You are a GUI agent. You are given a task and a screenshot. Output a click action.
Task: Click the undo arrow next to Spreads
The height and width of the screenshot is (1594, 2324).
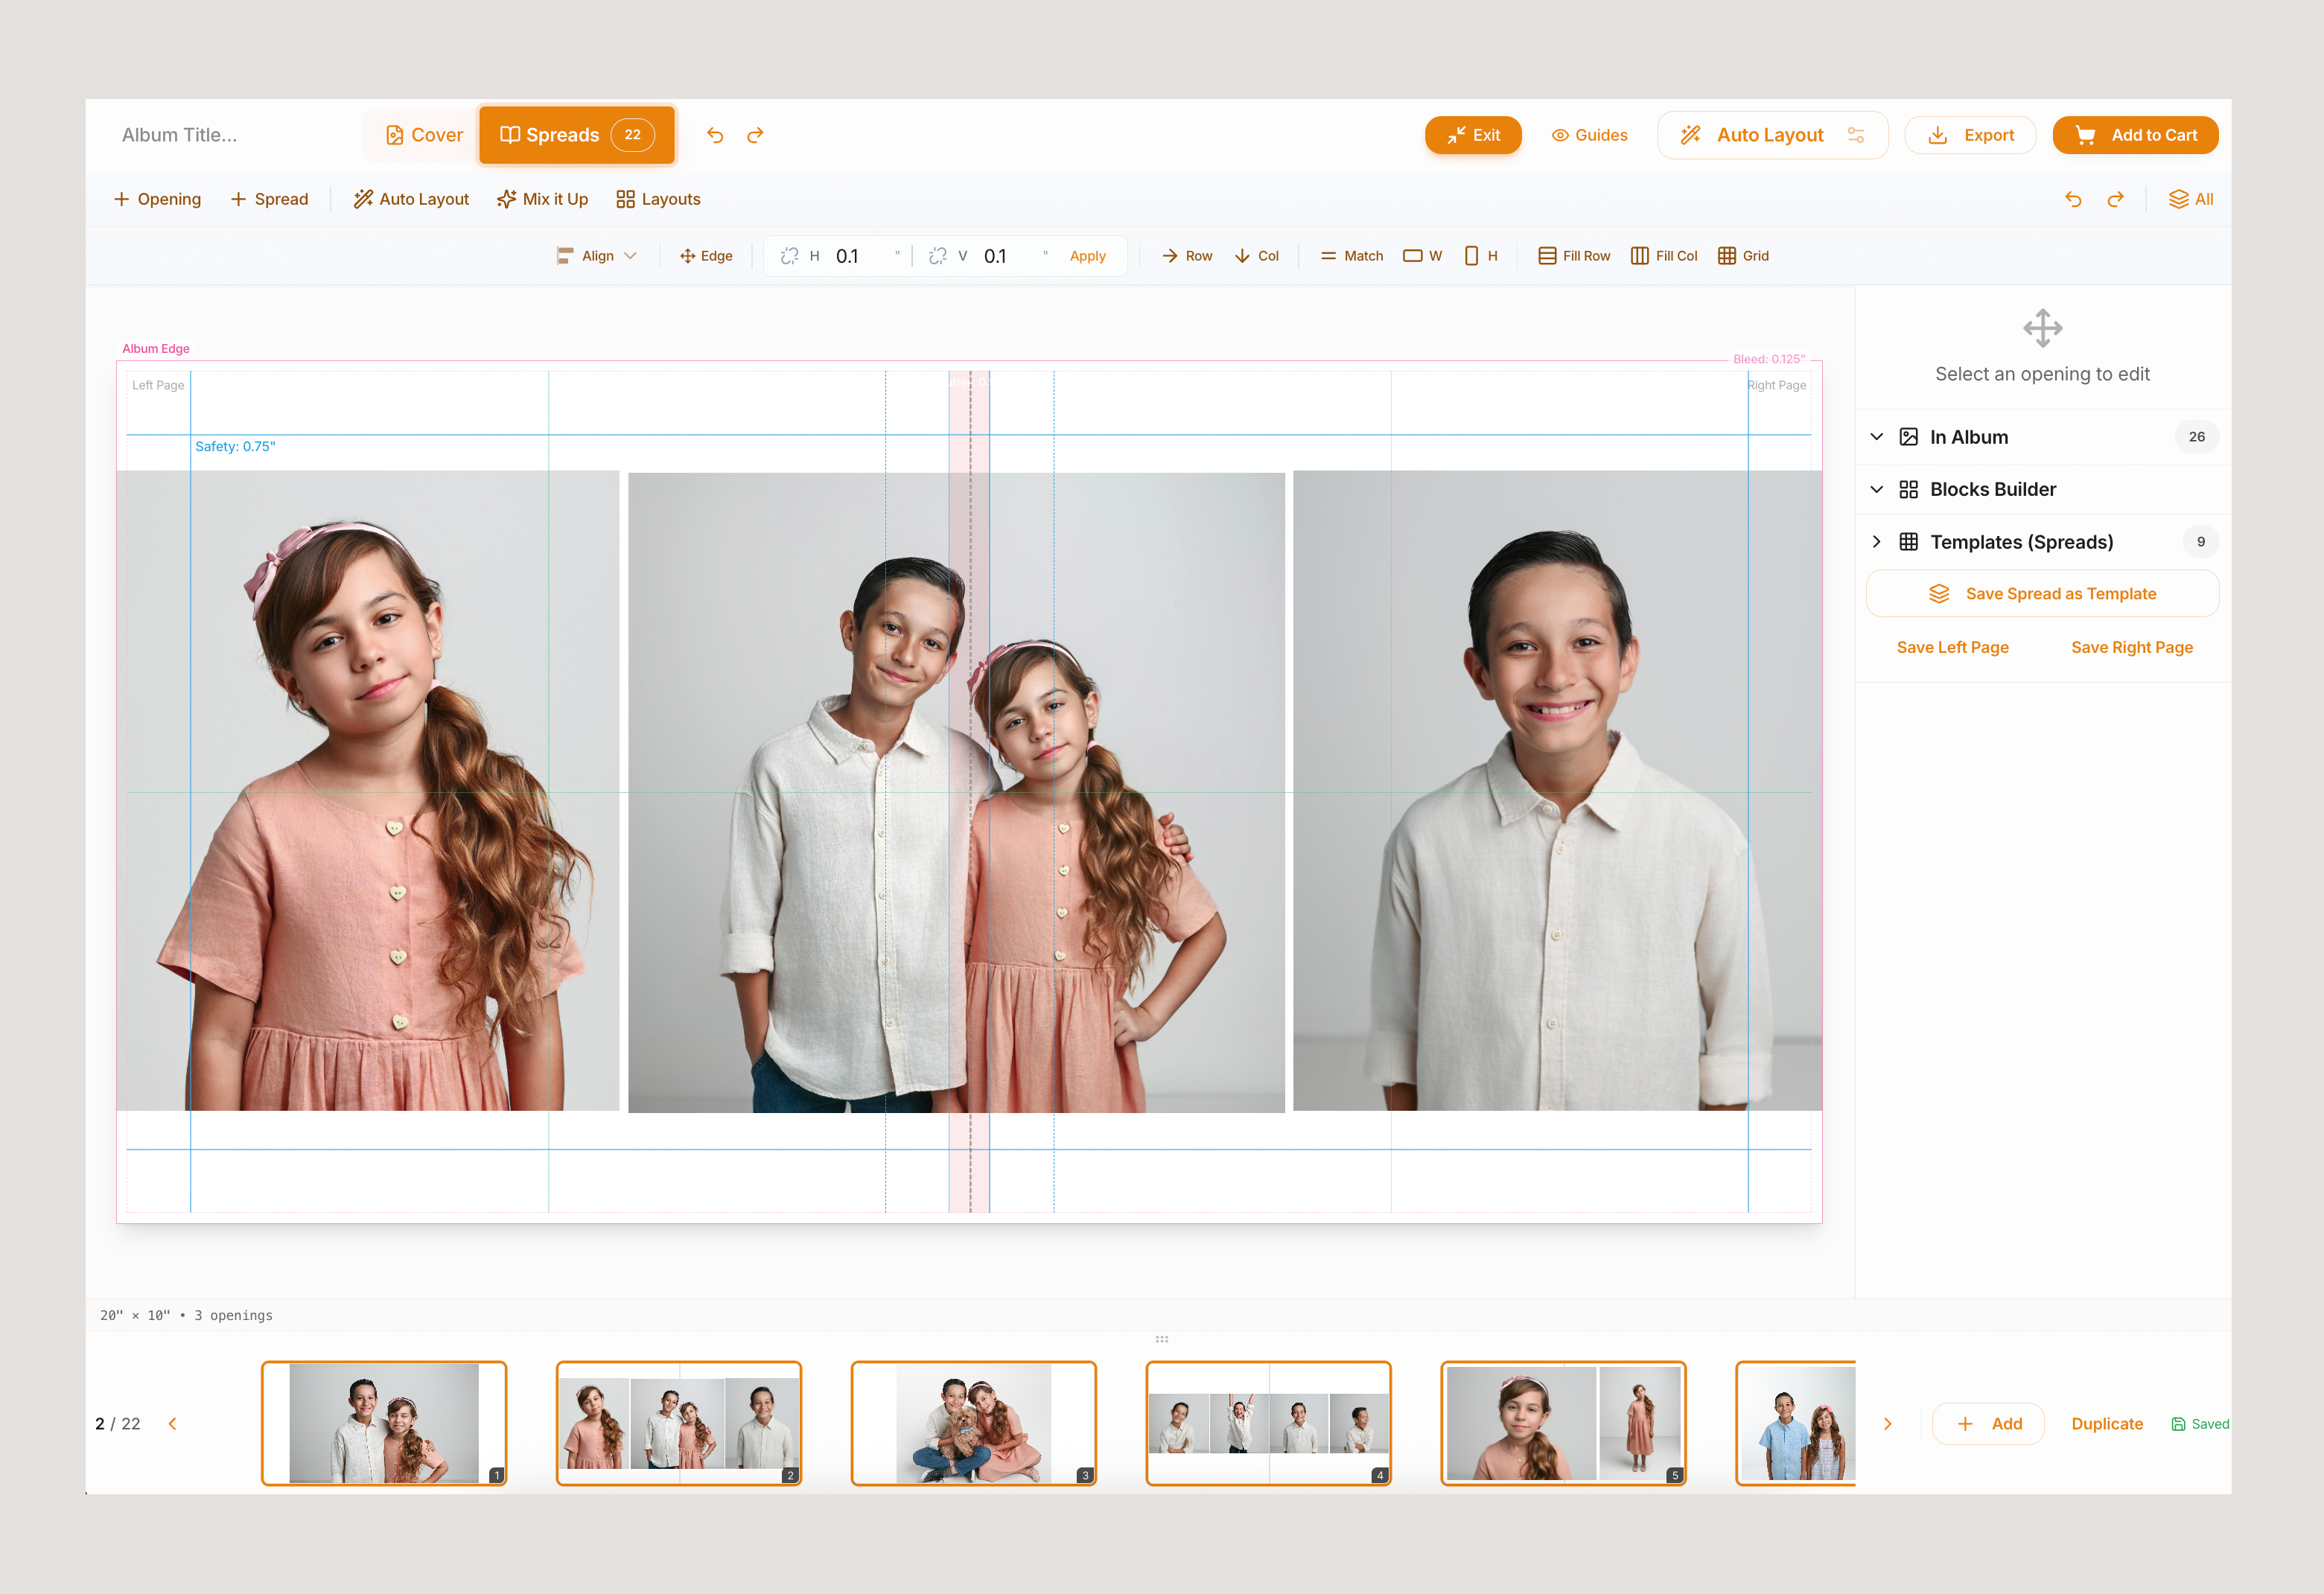click(x=715, y=135)
